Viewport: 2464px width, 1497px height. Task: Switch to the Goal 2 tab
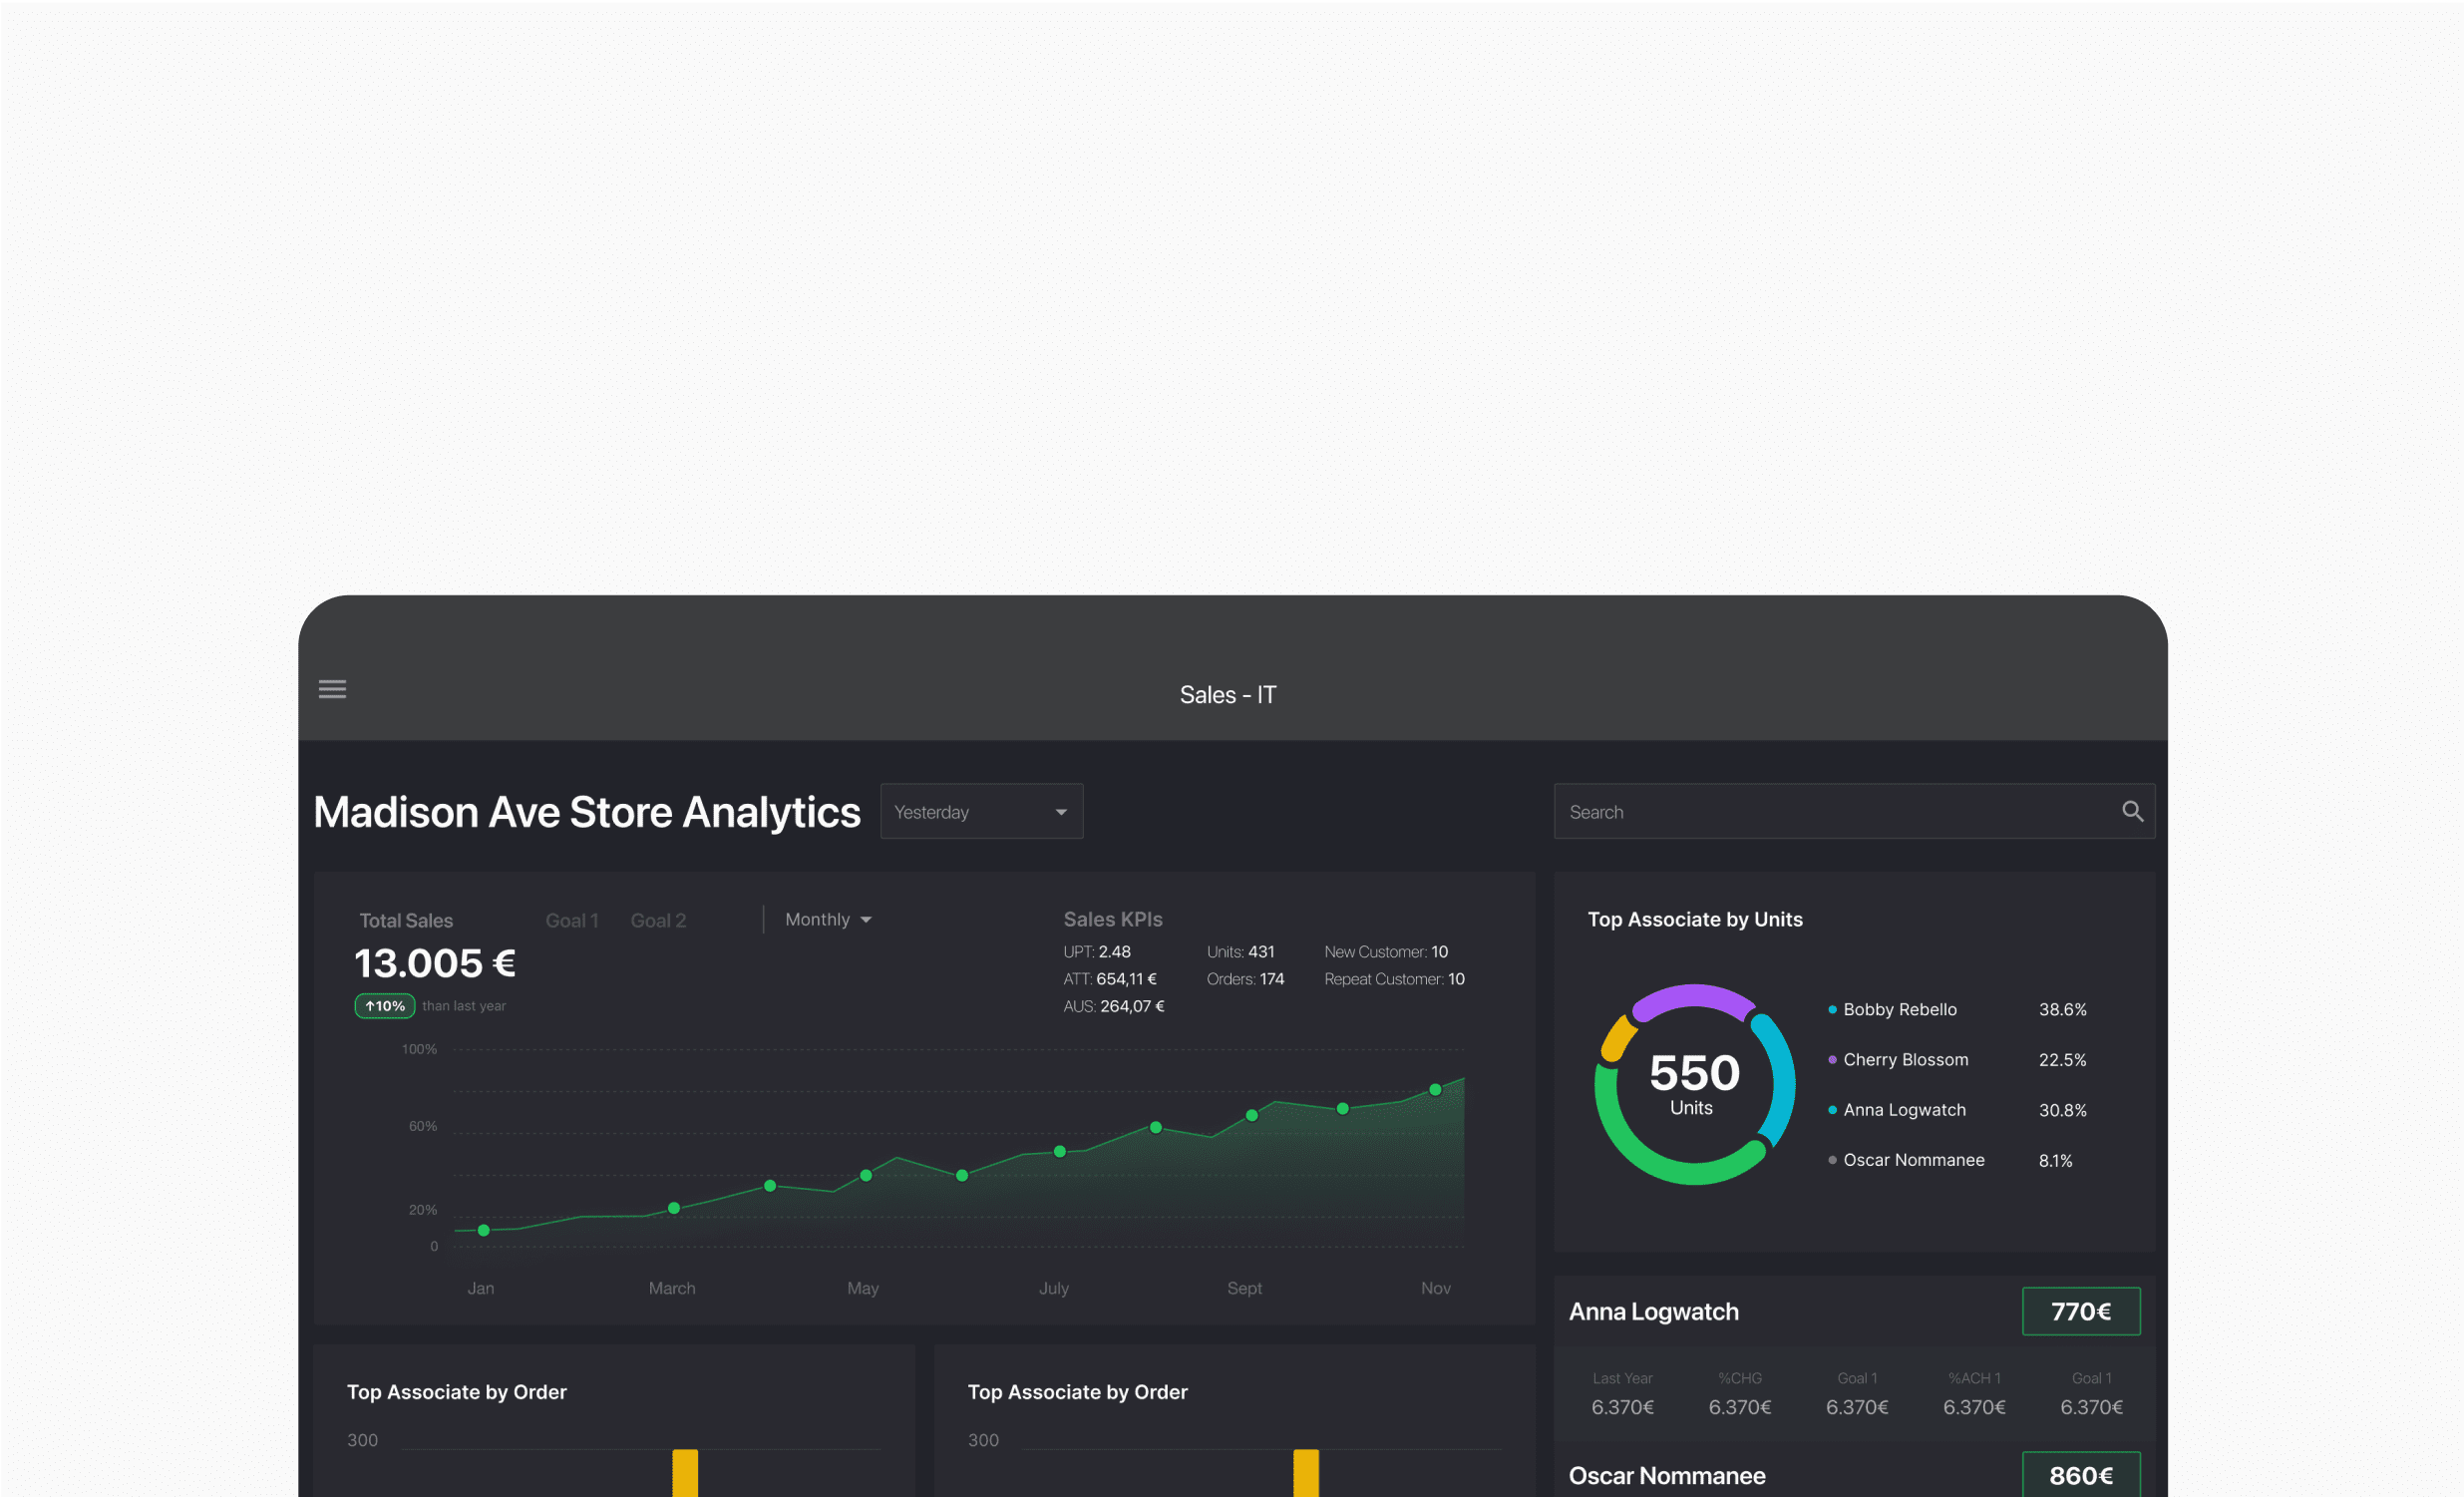click(x=658, y=920)
